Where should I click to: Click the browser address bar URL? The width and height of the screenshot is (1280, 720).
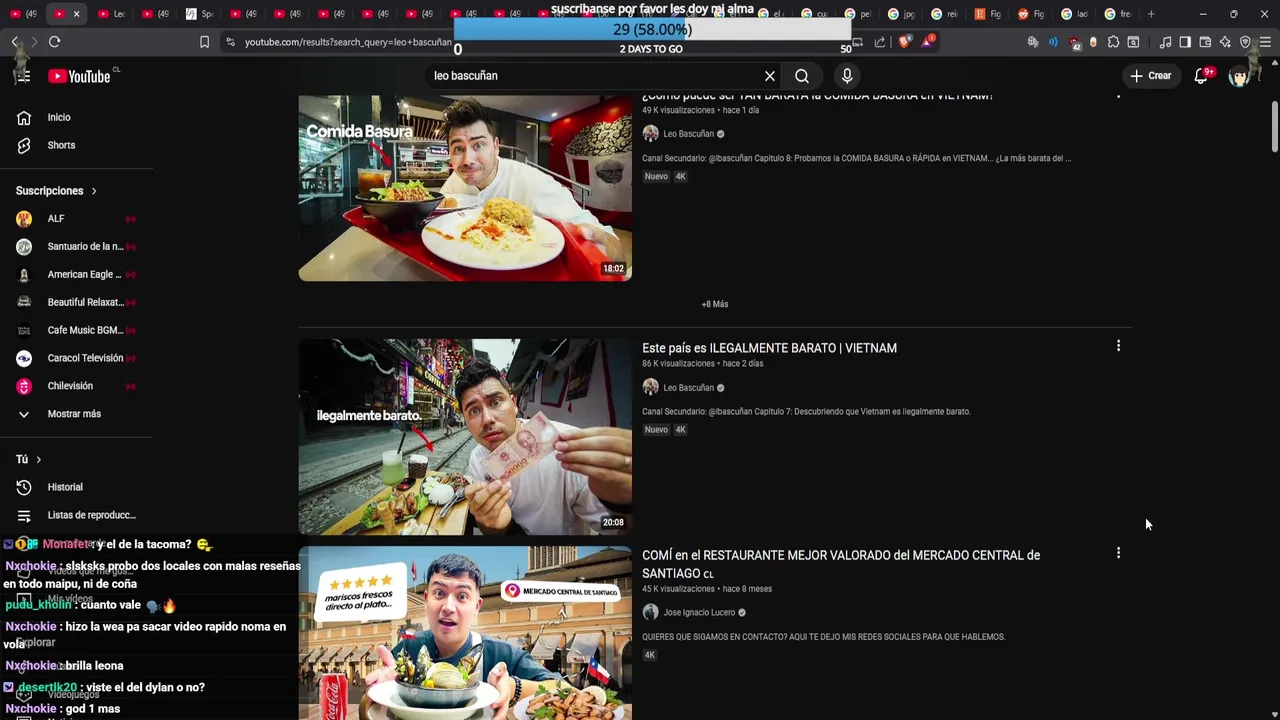tap(347, 42)
